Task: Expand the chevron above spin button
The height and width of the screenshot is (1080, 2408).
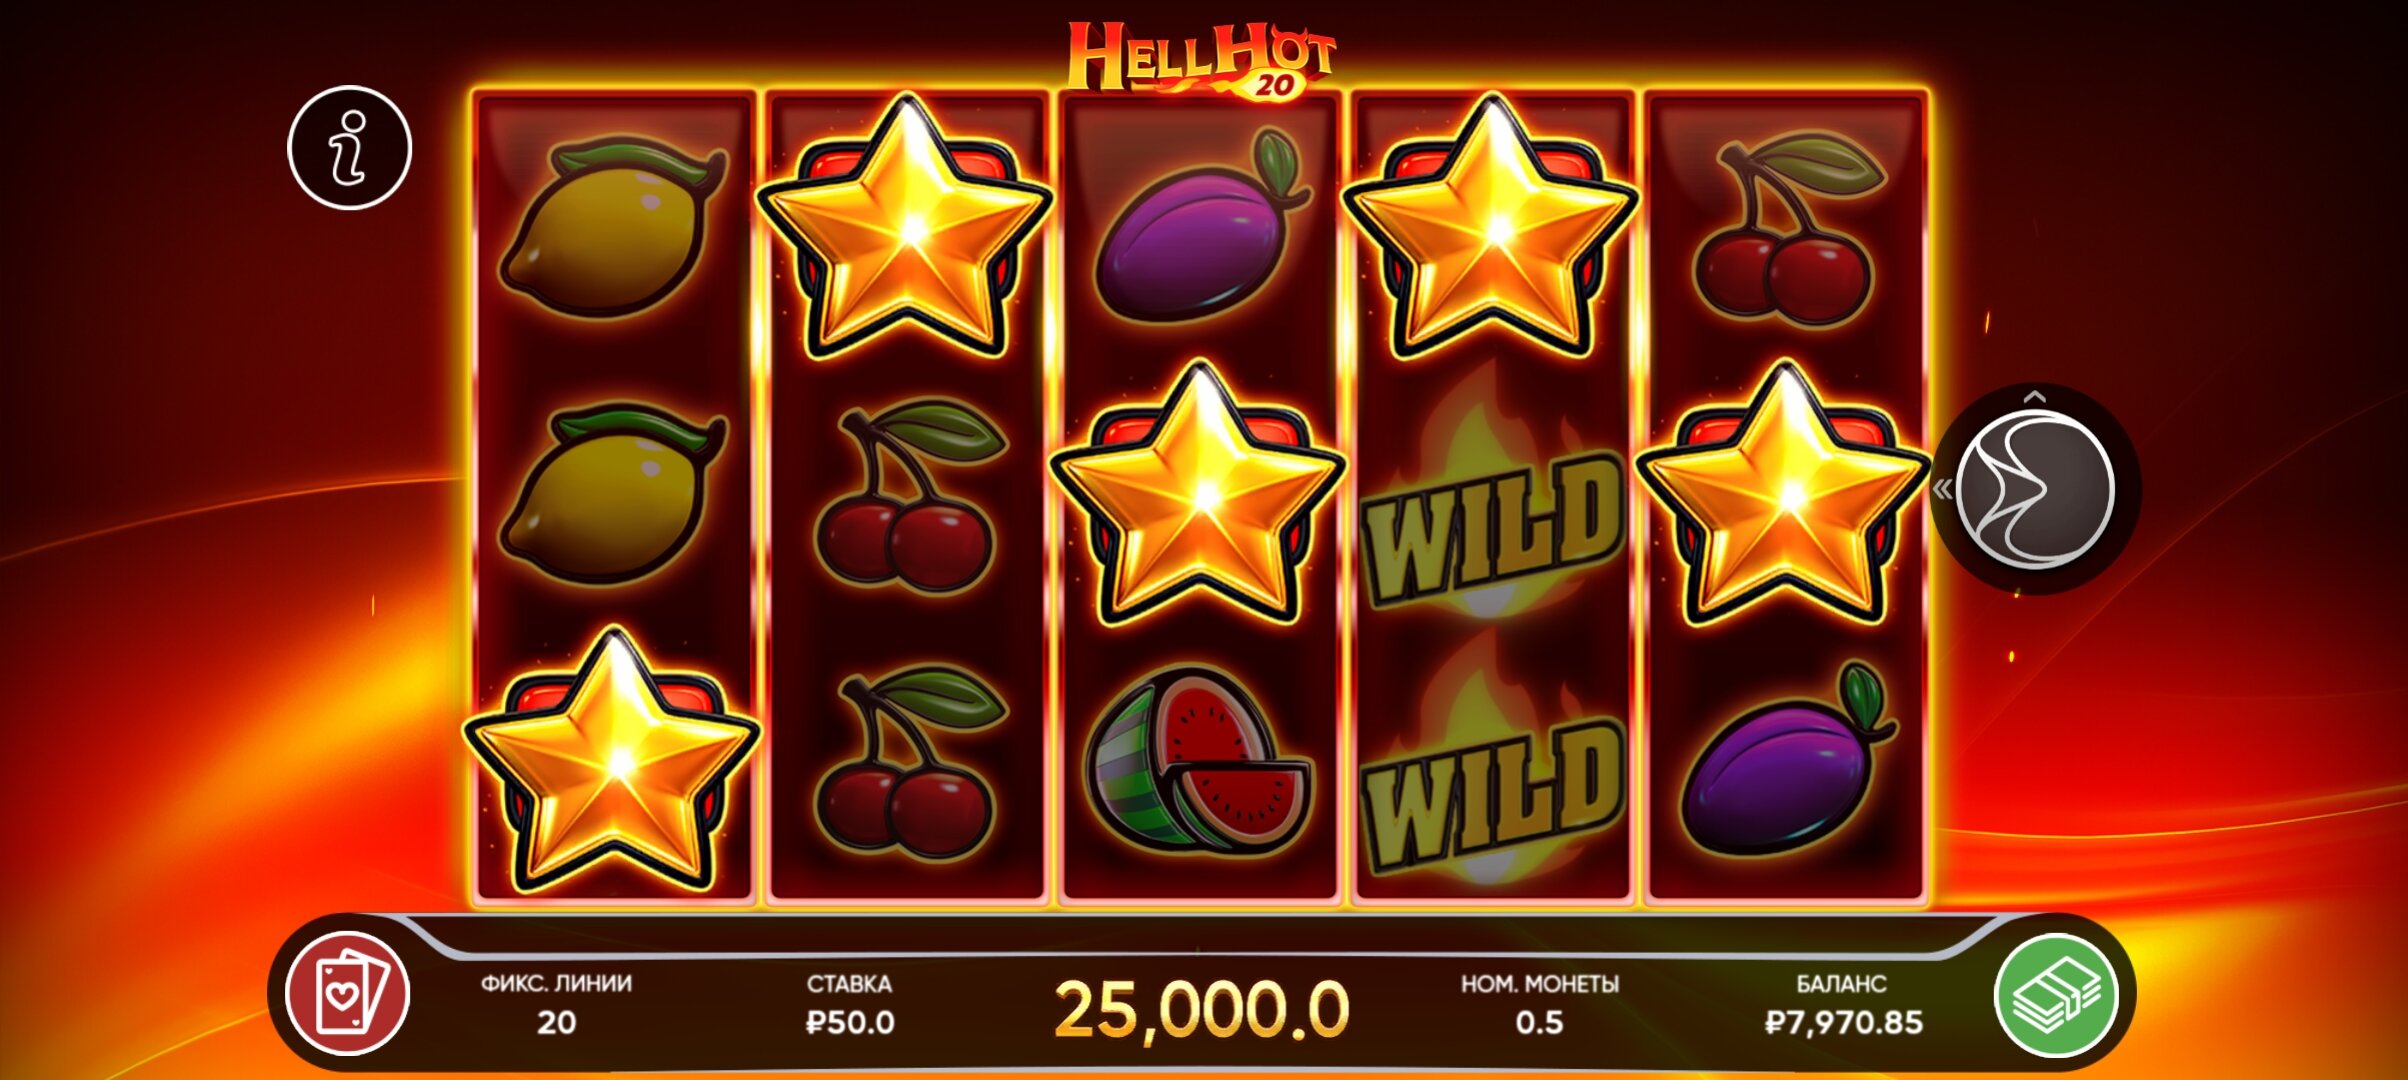Action: 2034,397
